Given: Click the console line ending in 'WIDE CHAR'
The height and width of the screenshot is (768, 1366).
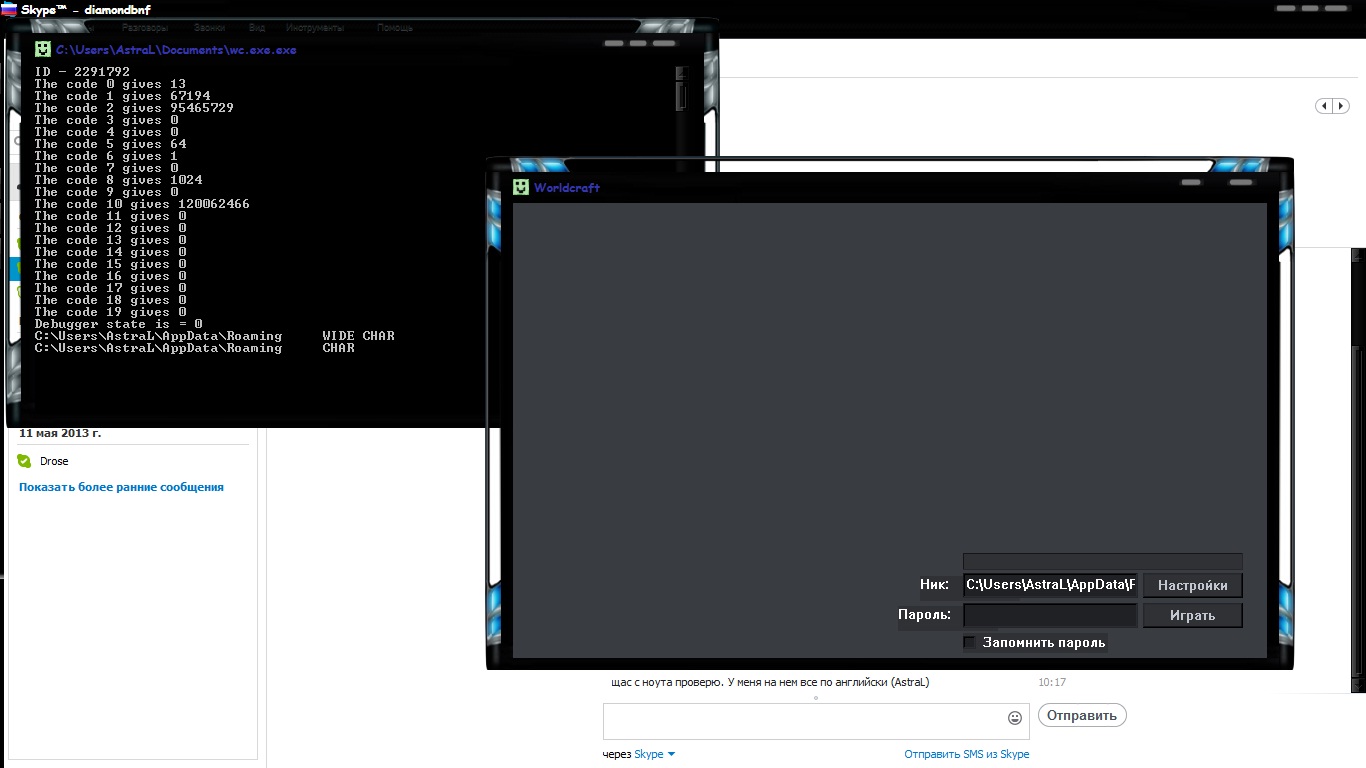Looking at the screenshot, I should (214, 336).
